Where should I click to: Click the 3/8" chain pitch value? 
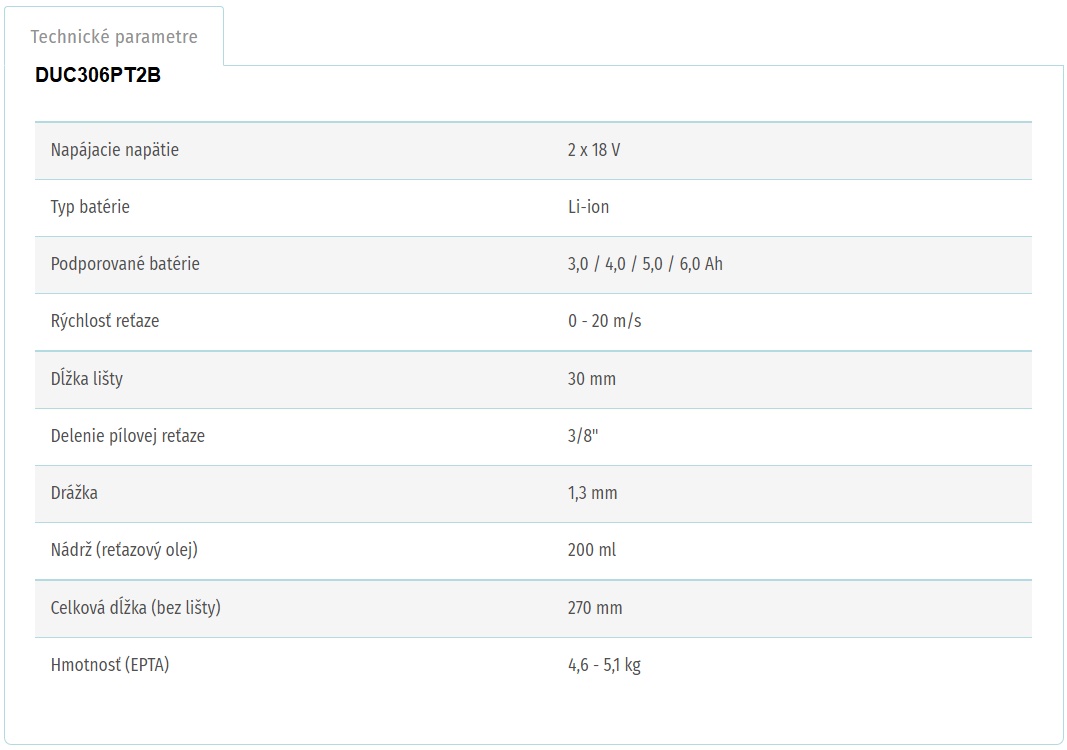pyautogui.click(x=583, y=436)
